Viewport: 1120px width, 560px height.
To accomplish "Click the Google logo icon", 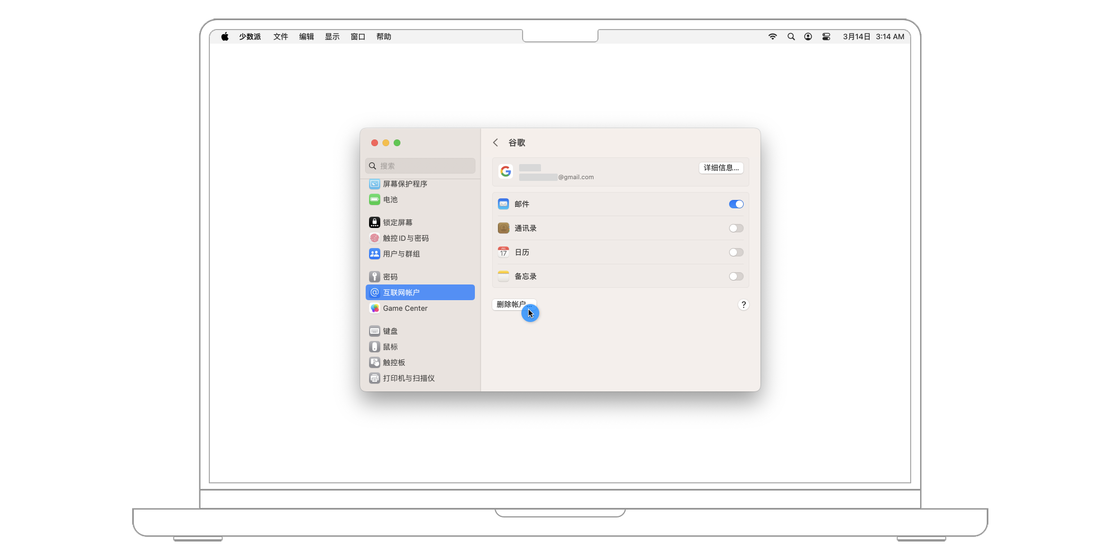I will pyautogui.click(x=506, y=171).
